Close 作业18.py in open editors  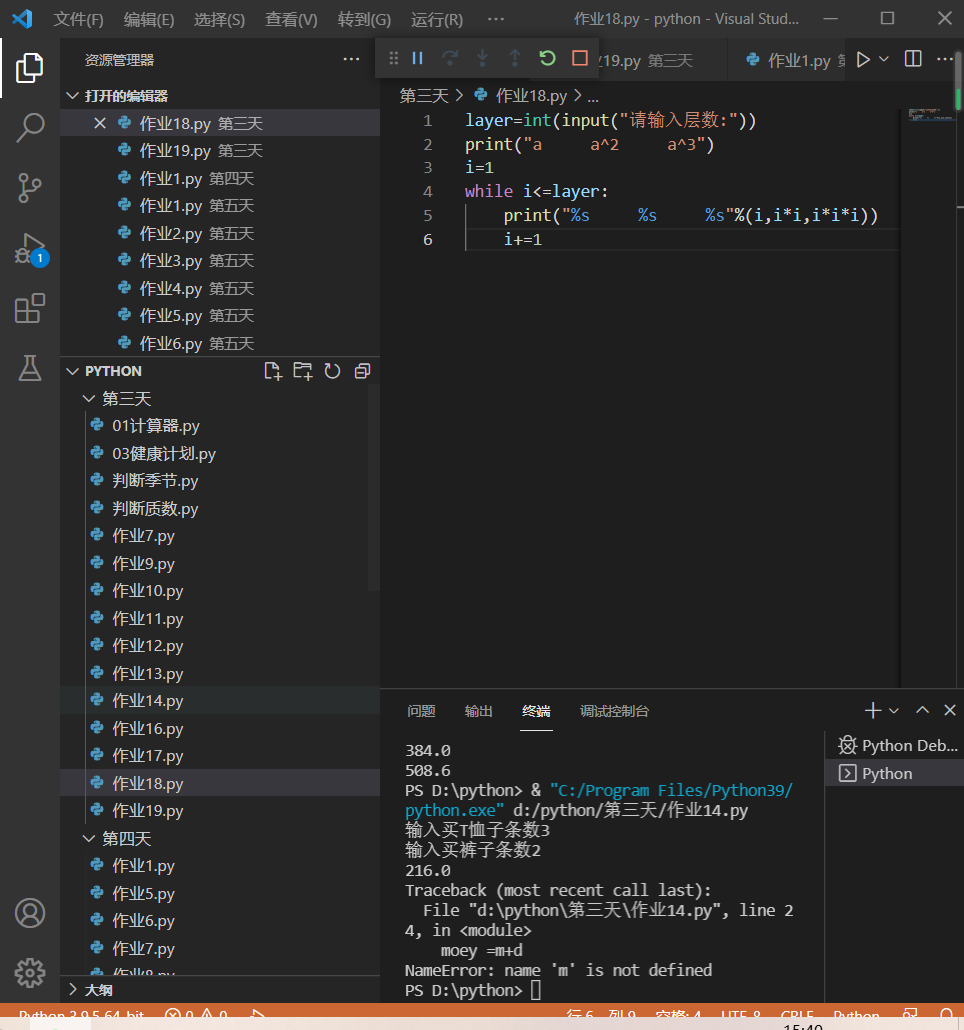pos(100,123)
